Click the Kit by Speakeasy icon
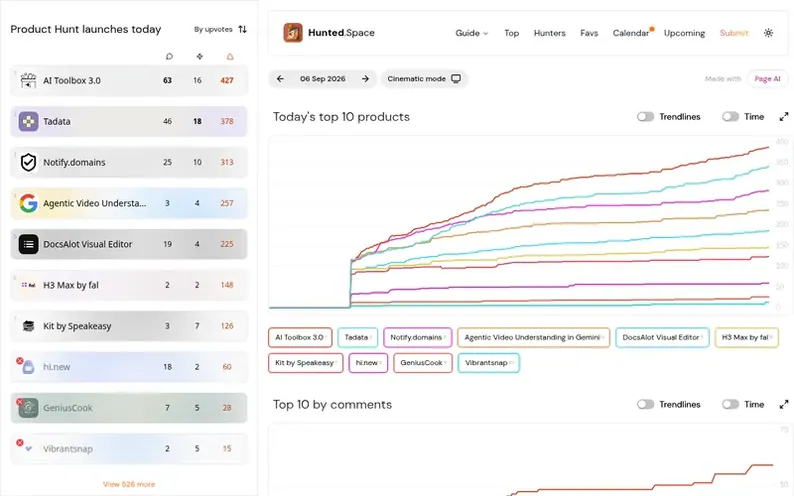 point(28,326)
